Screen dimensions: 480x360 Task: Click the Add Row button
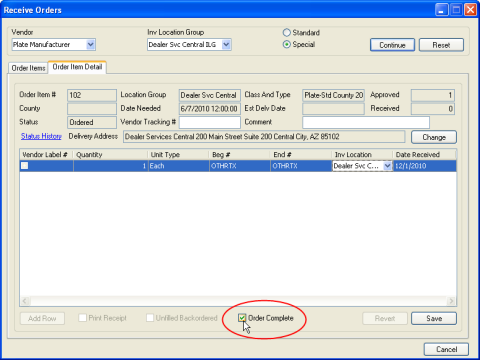42,318
